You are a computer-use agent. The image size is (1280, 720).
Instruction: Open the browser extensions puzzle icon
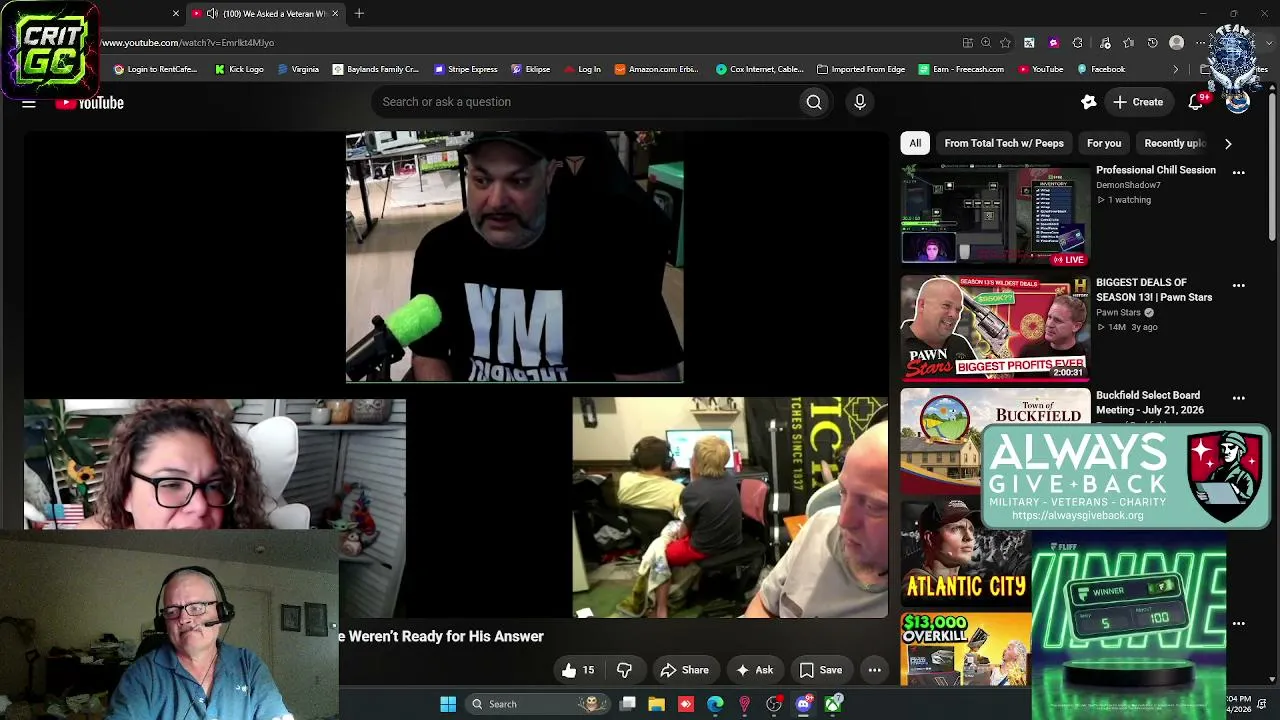tap(1077, 43)
